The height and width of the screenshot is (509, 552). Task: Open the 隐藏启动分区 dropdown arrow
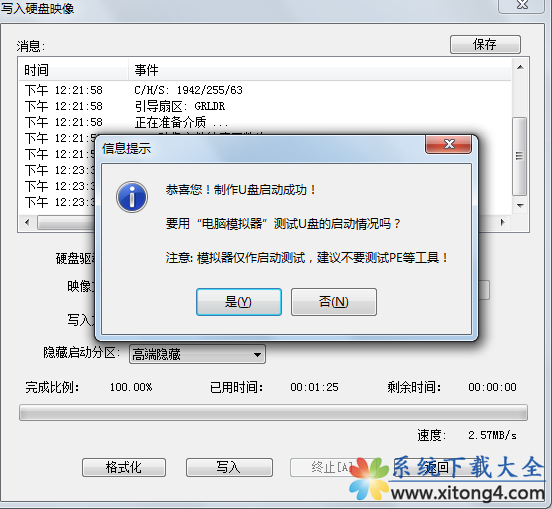pyautogui.click(x=257, y=354)
